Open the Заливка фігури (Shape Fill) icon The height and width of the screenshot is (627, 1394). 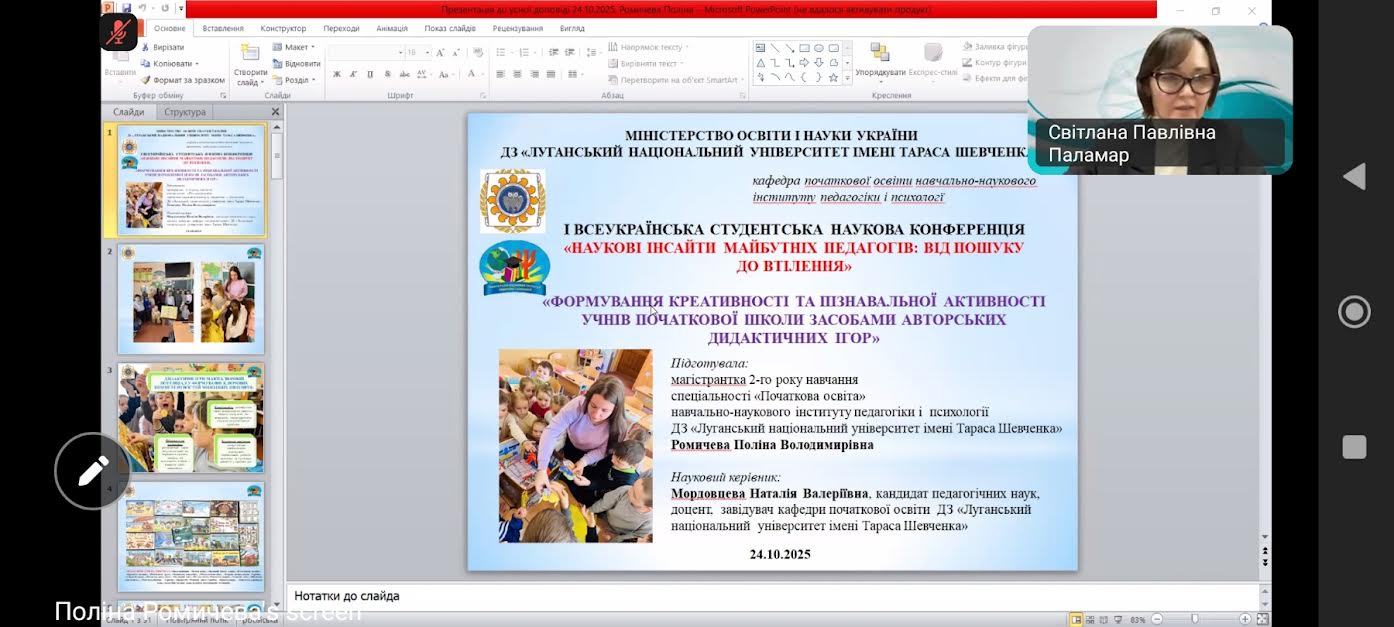coord(967,46)
